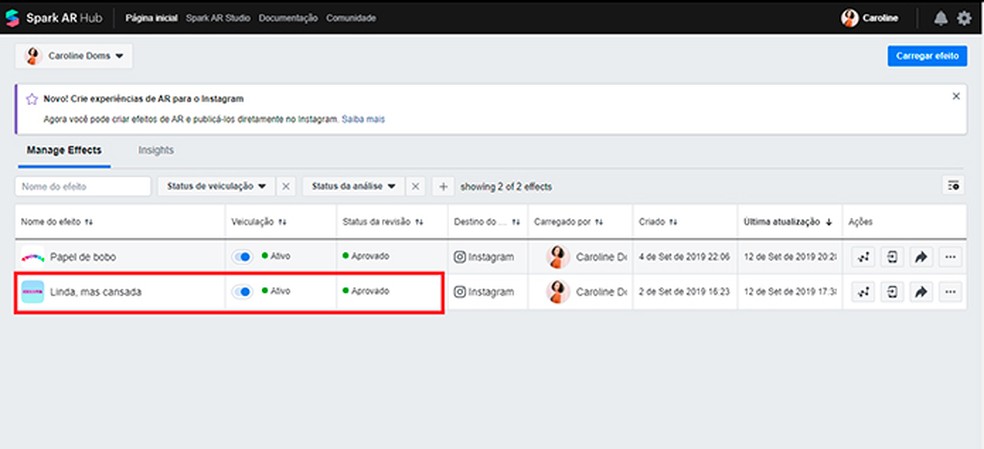This screenshot has width=984, height=449.
Task: Click the Carregar efeito button
Action: 927,56
